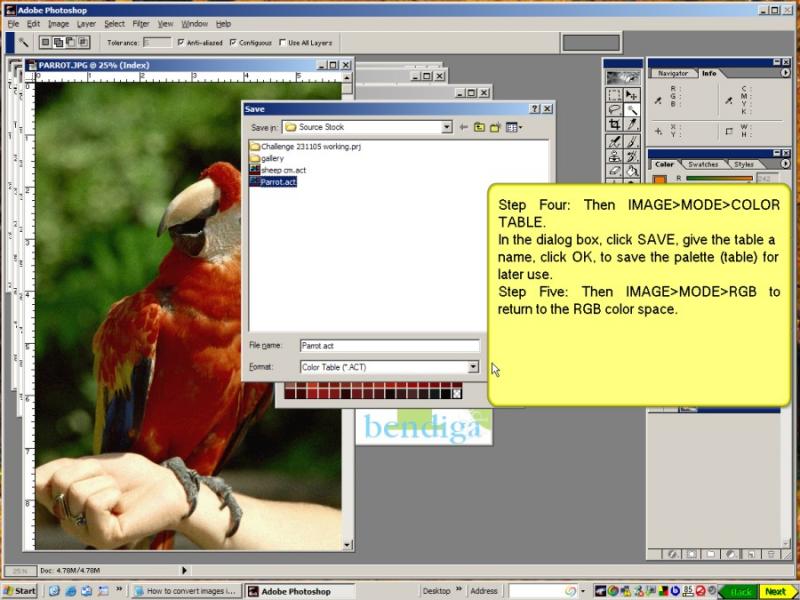Click a swatch in the color table strip
The height and width of the screenshot is (600, 800).
[373, 391]
